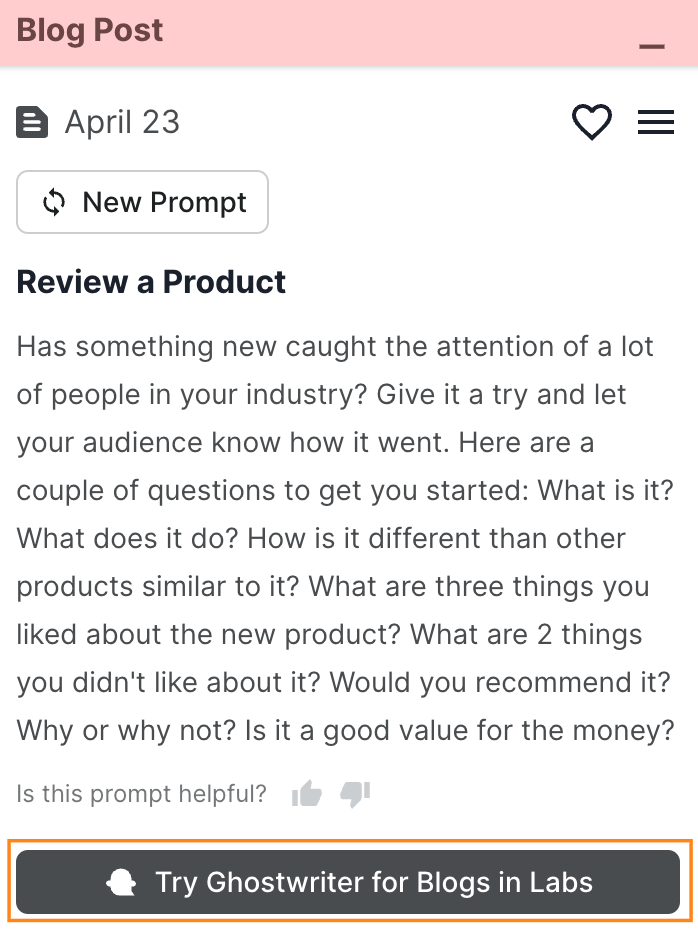Click the refresh arrows icon in New Prompt
This screenshot has height=936, width=698.
(54, 203)
